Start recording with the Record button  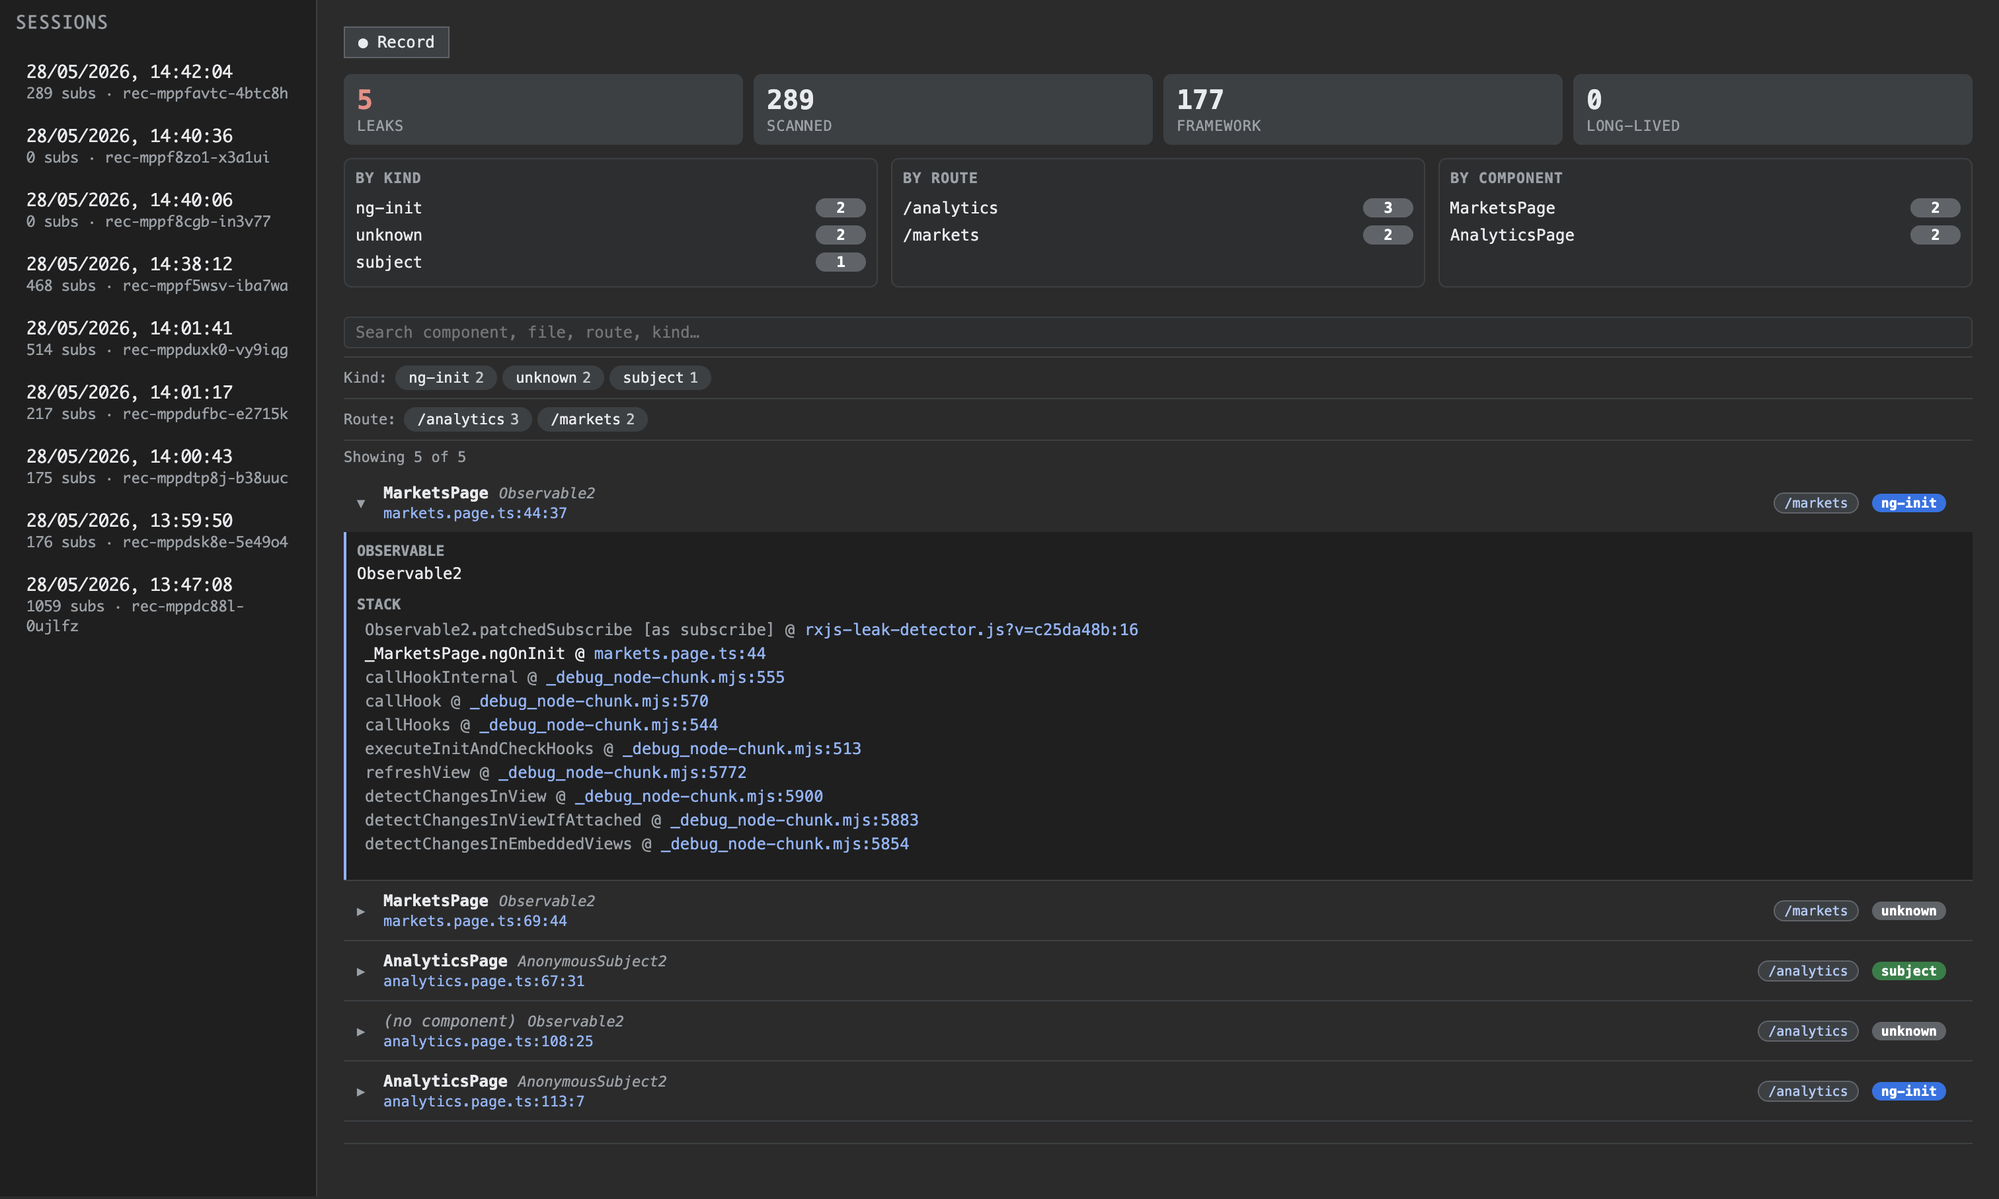point(396,42)
